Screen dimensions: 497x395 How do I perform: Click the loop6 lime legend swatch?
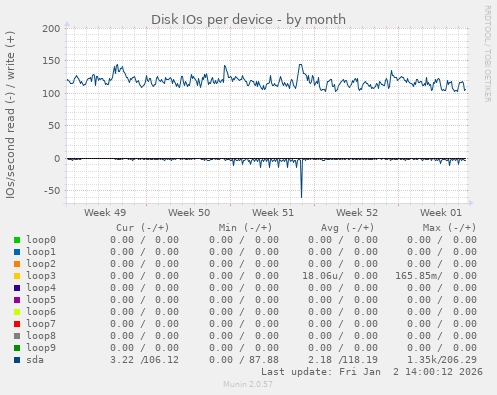pos(17,312)
